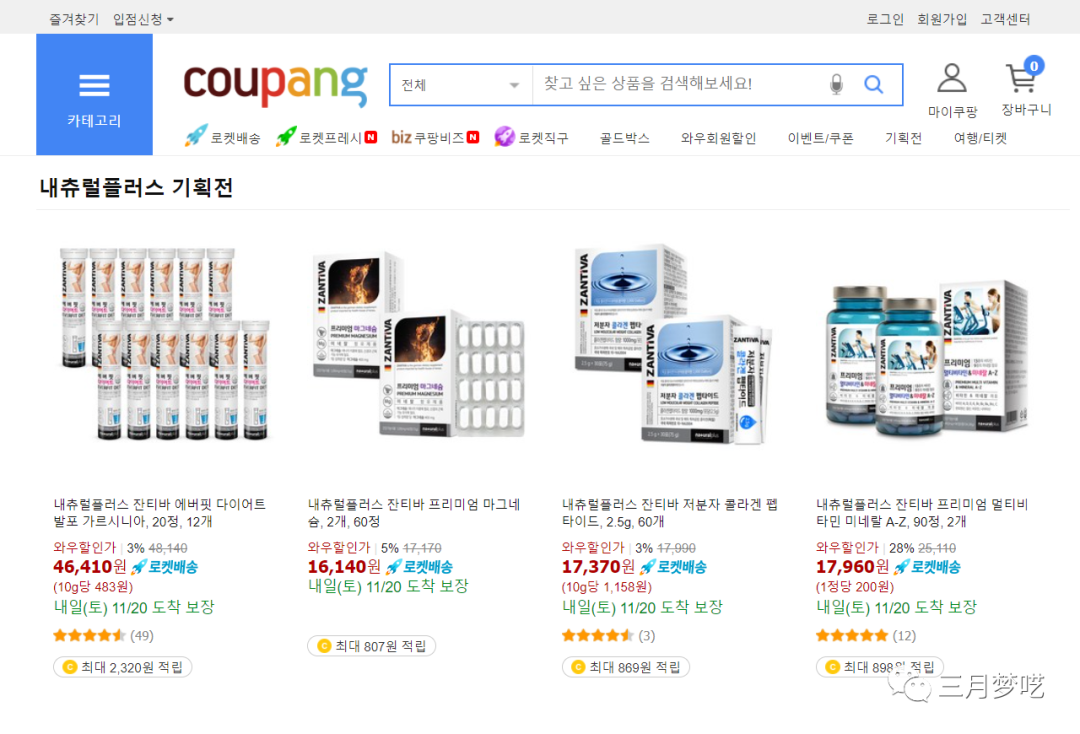Open the Zantiva magnesium product thumbnail
This screenshot has height=734, width=1080.
[417, 344]
